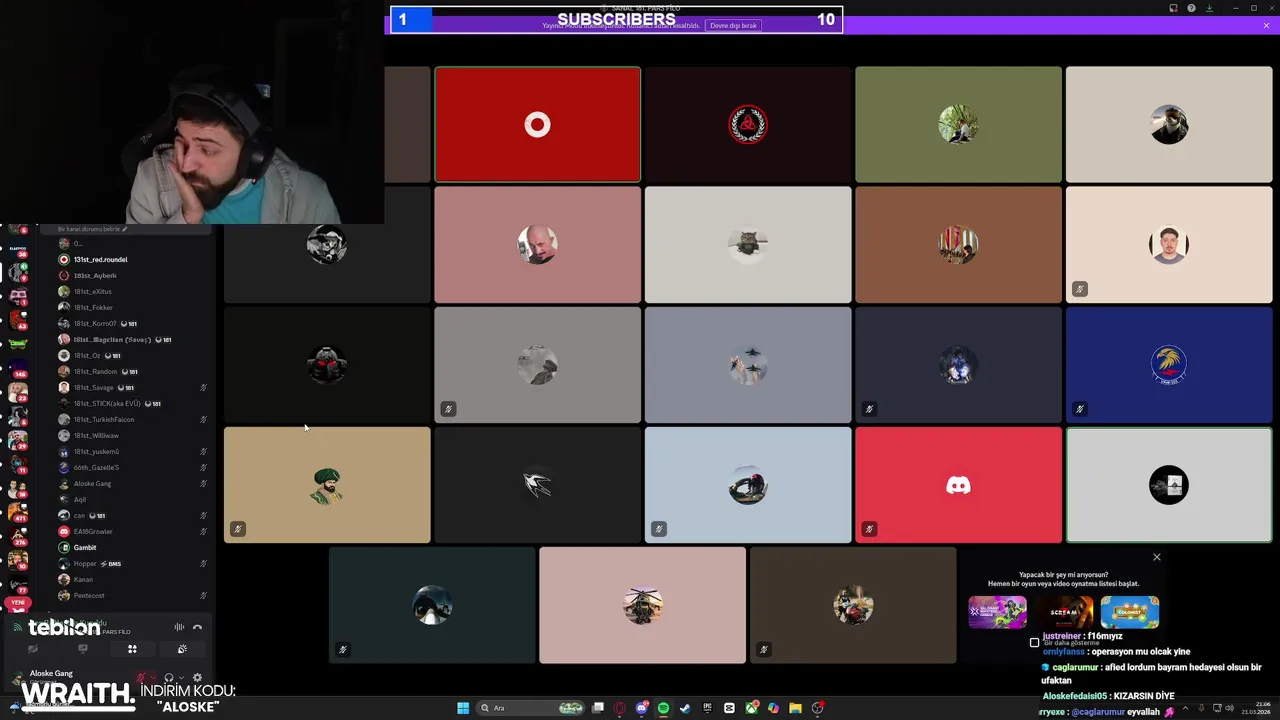Image resolution: width=1280 pixels, height=720 pixels.
Task: Tick the 'Bir daha gösterme' checkbox
Action: (x=1034, y=643)
